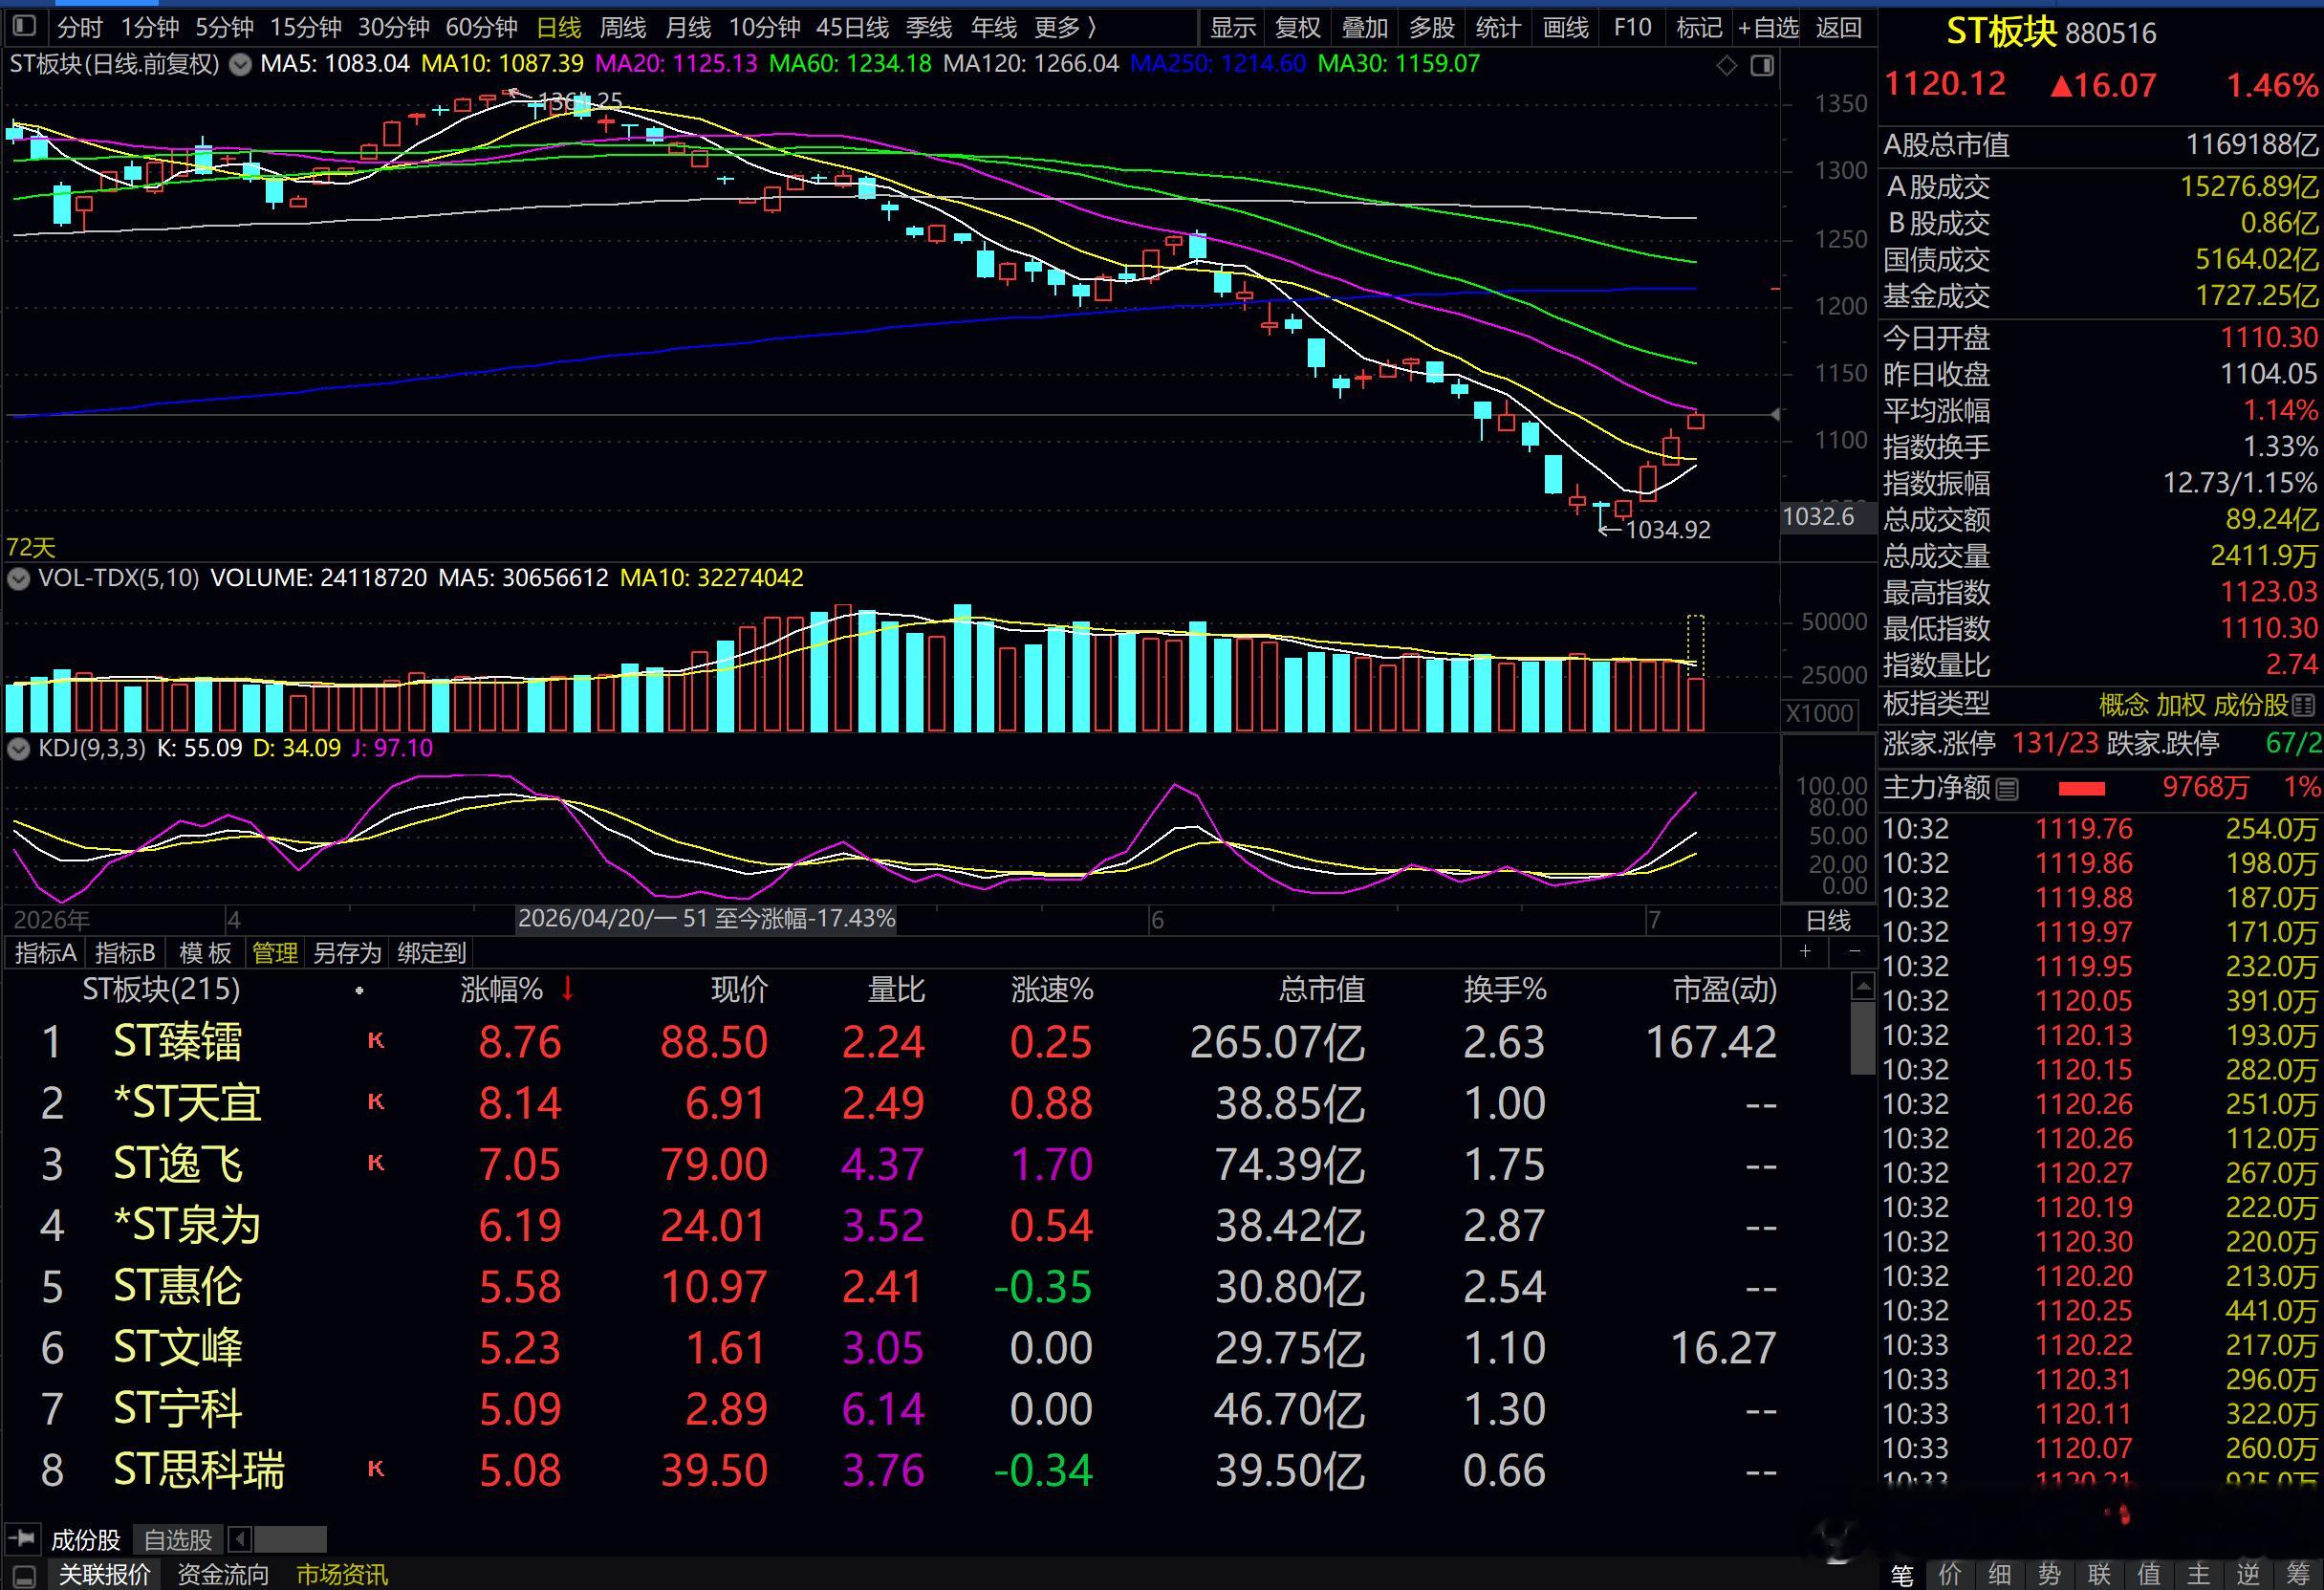Click the diamond icon in chart header

point(1727,65)
